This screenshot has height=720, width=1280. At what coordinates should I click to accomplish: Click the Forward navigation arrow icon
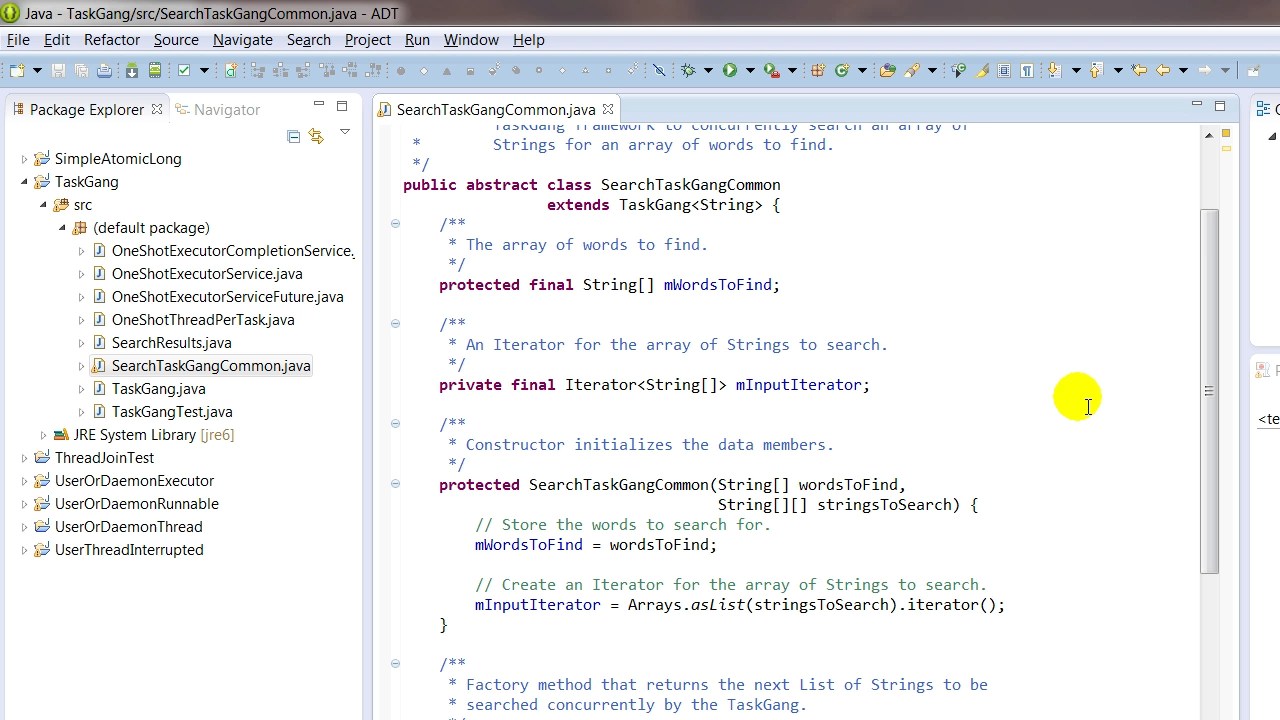pos(1205,70)
